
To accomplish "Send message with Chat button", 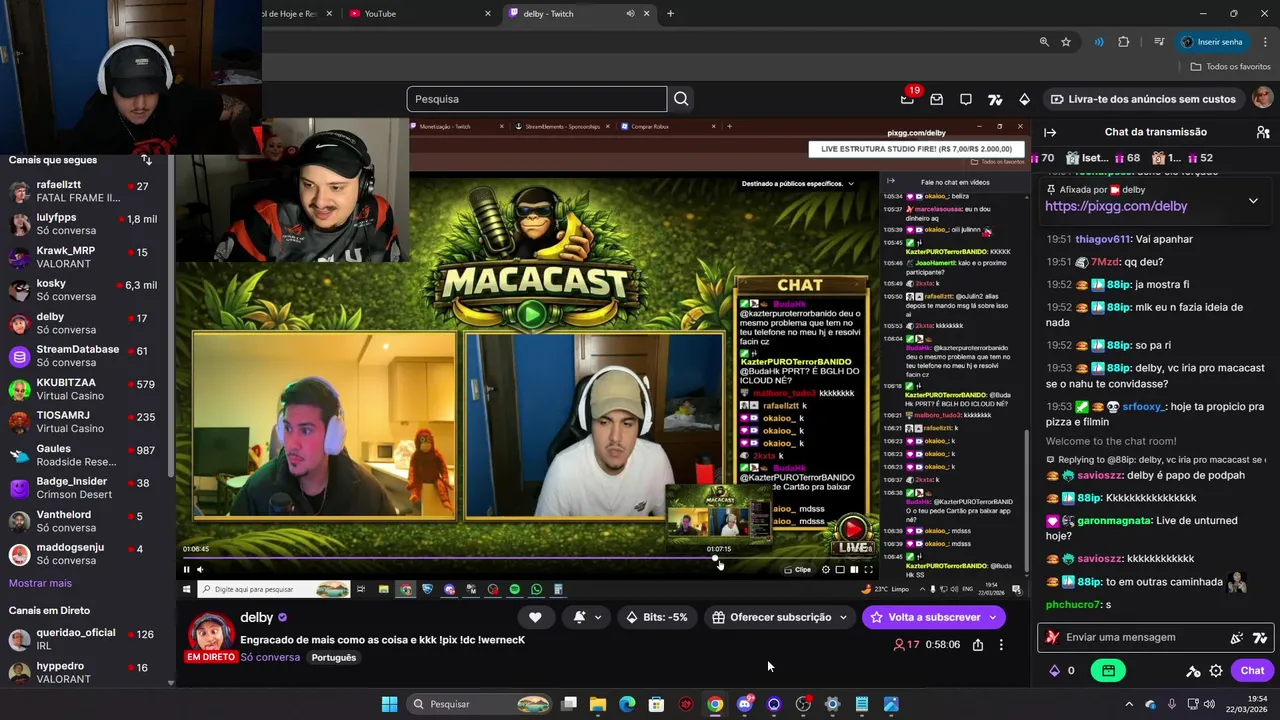I will 1252,671.
